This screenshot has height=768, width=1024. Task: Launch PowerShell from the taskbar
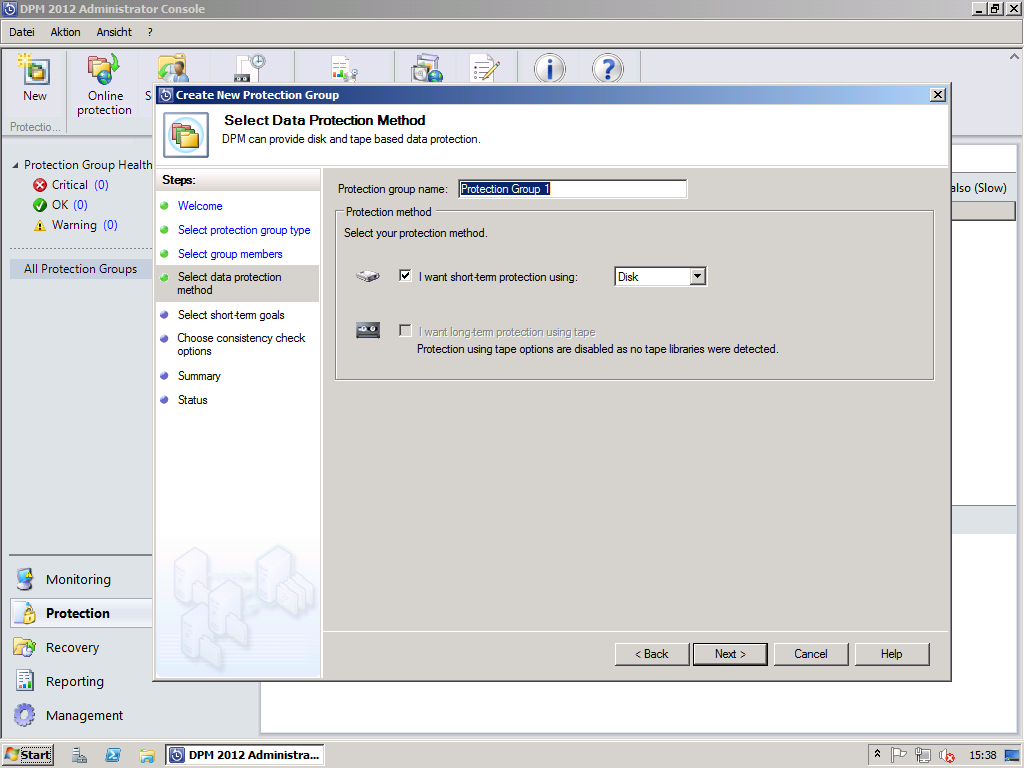point(113,756)
